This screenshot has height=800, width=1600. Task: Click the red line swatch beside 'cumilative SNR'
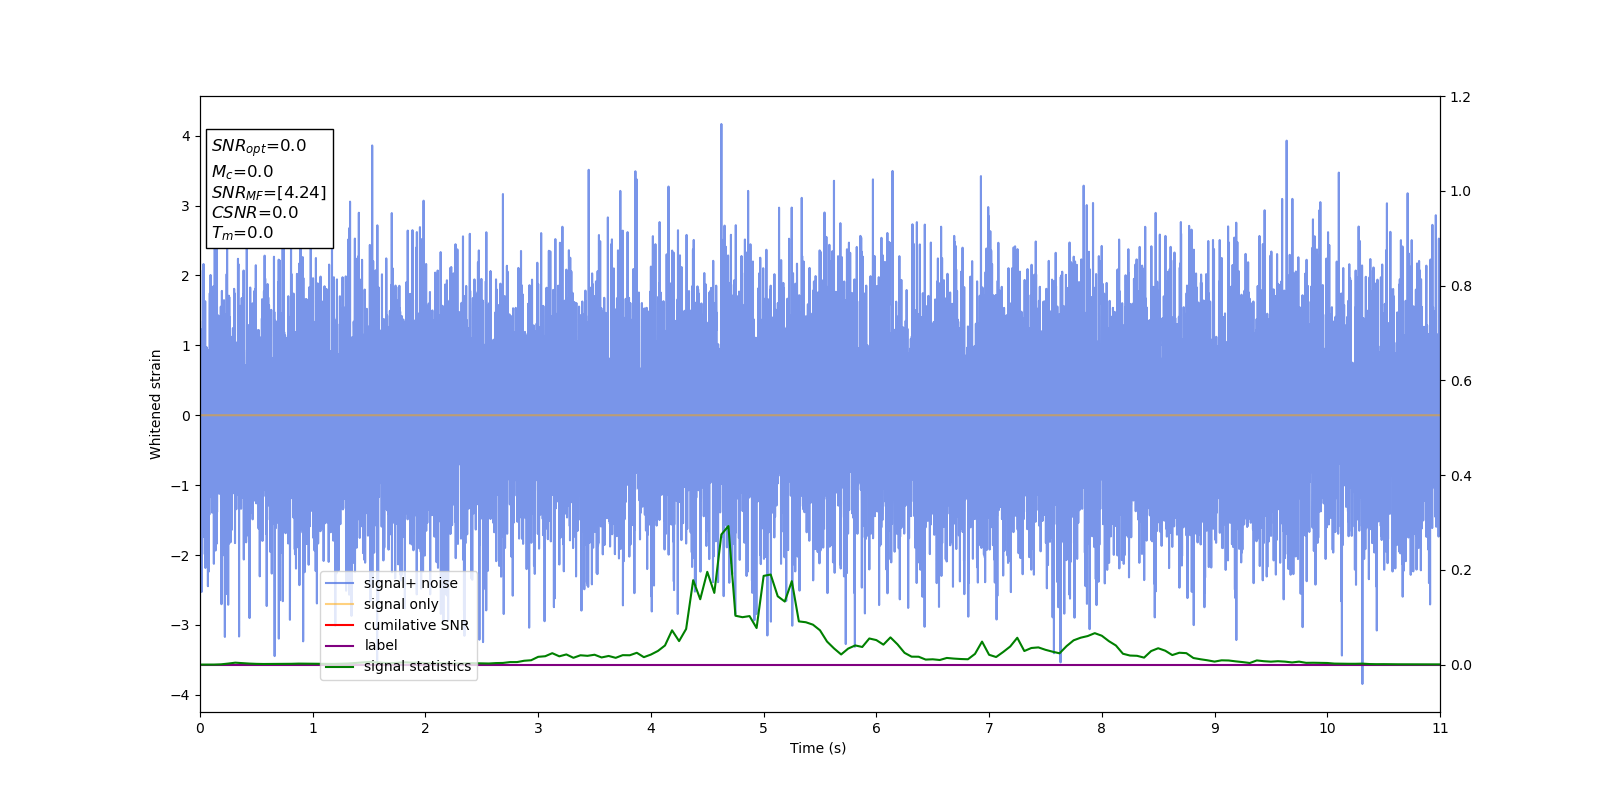[x=340, y=625]
